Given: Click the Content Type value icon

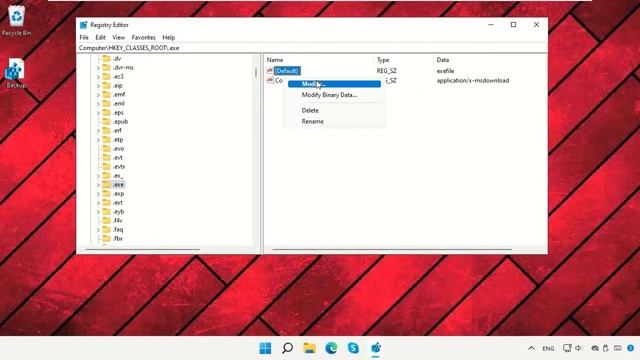Looking at the screenshot, I should tap(270, 80).
